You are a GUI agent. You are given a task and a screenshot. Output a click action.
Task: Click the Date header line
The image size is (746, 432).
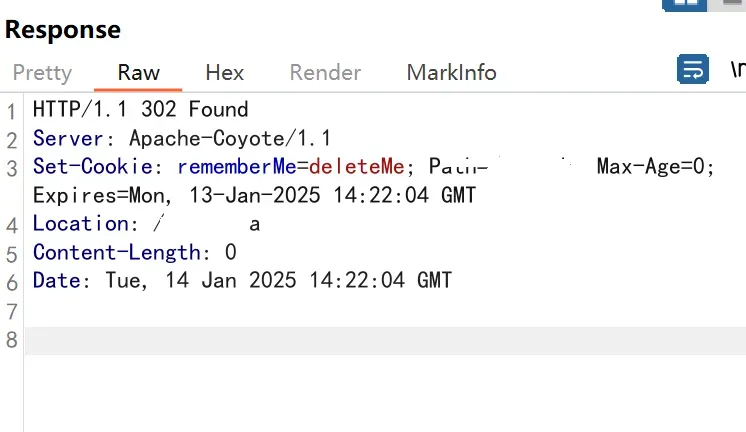[x=242, y=281]
